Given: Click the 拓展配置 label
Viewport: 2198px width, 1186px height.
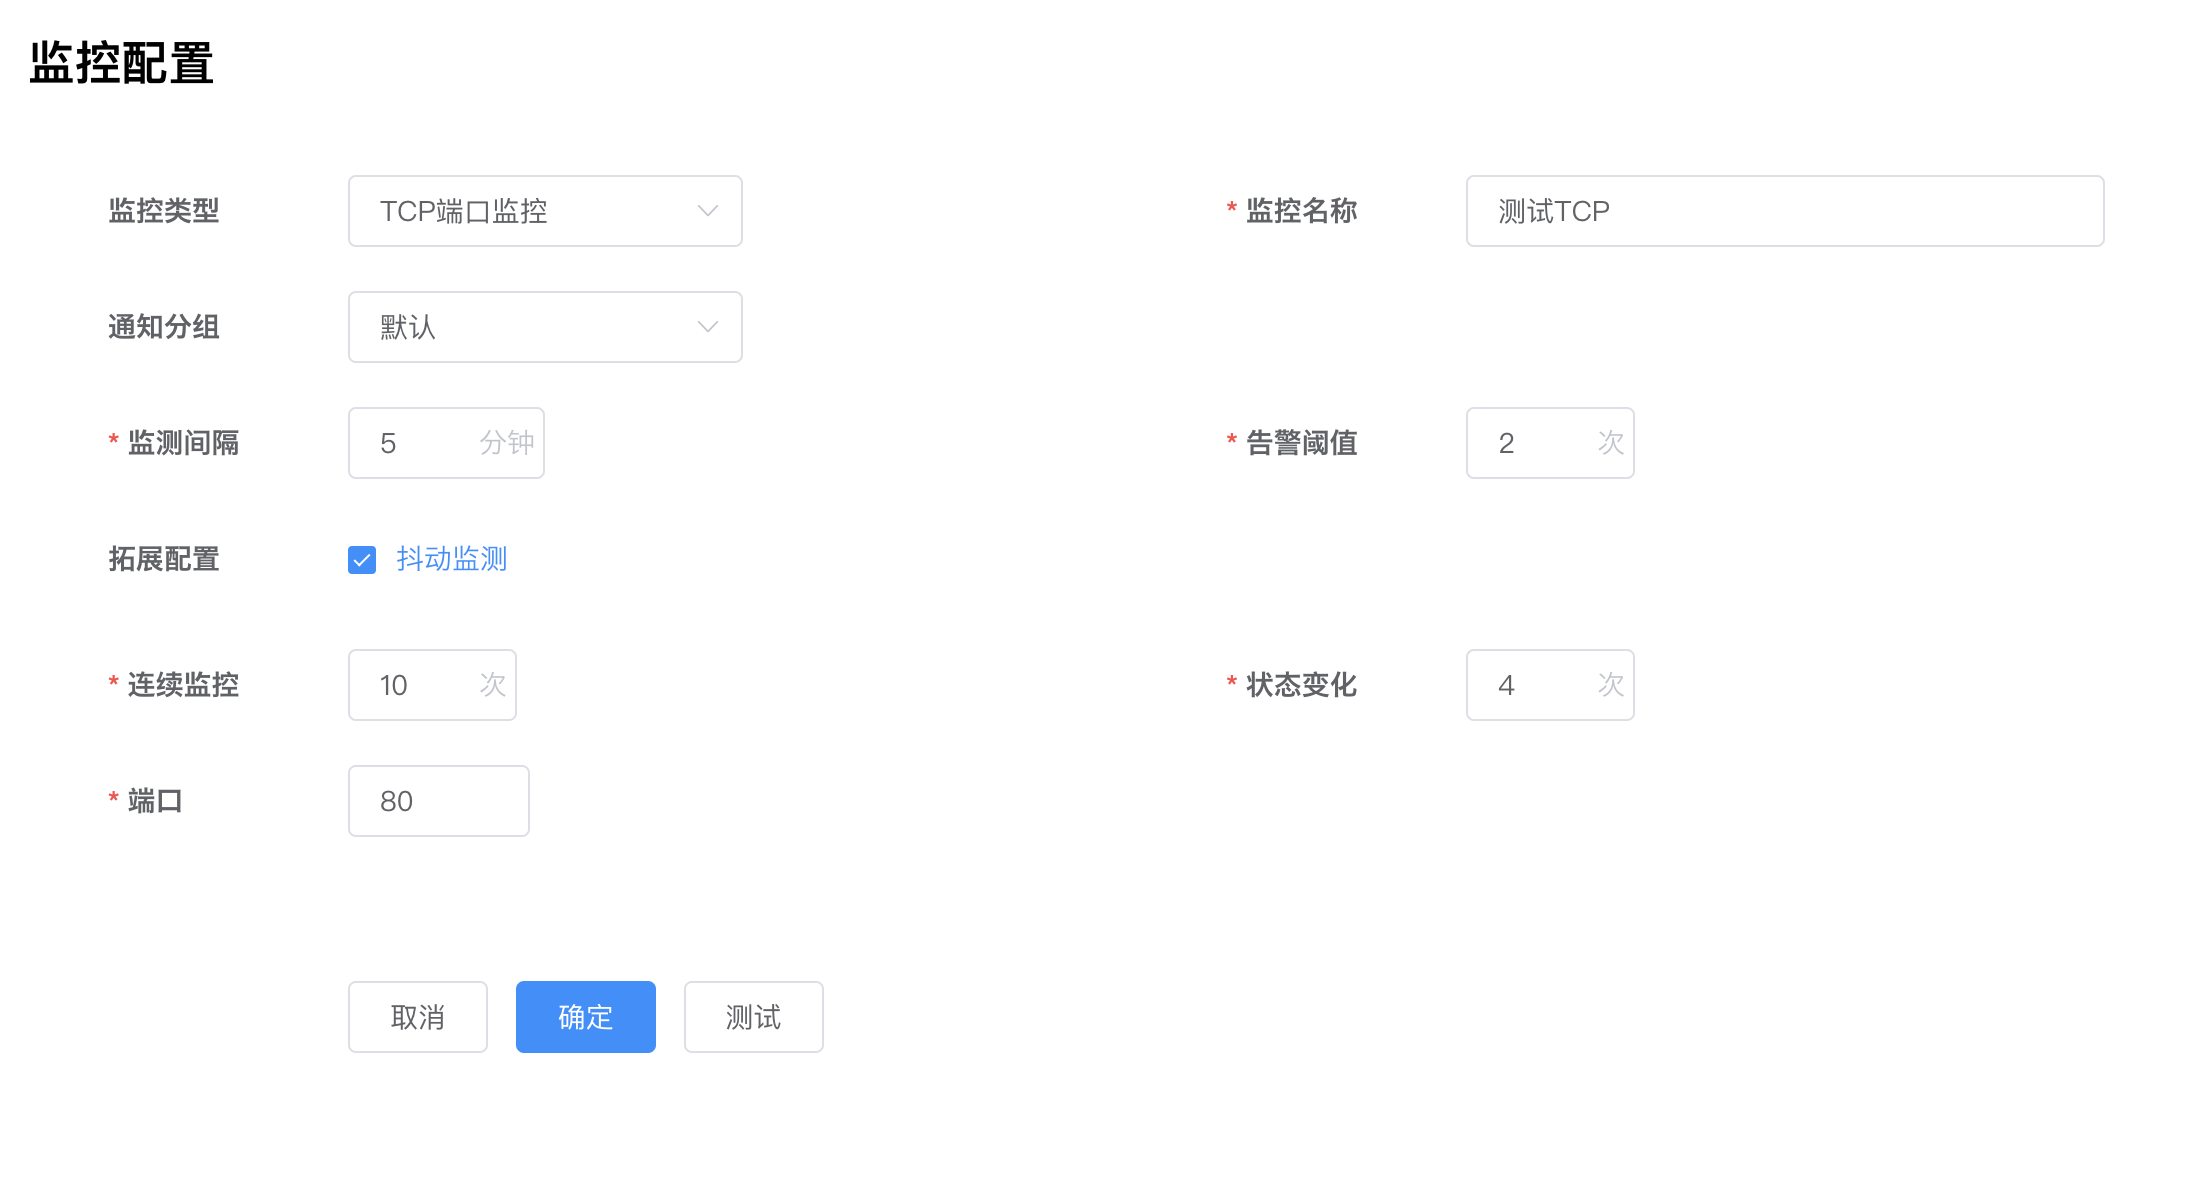Looking at the screenshot, I should point(164,559).
